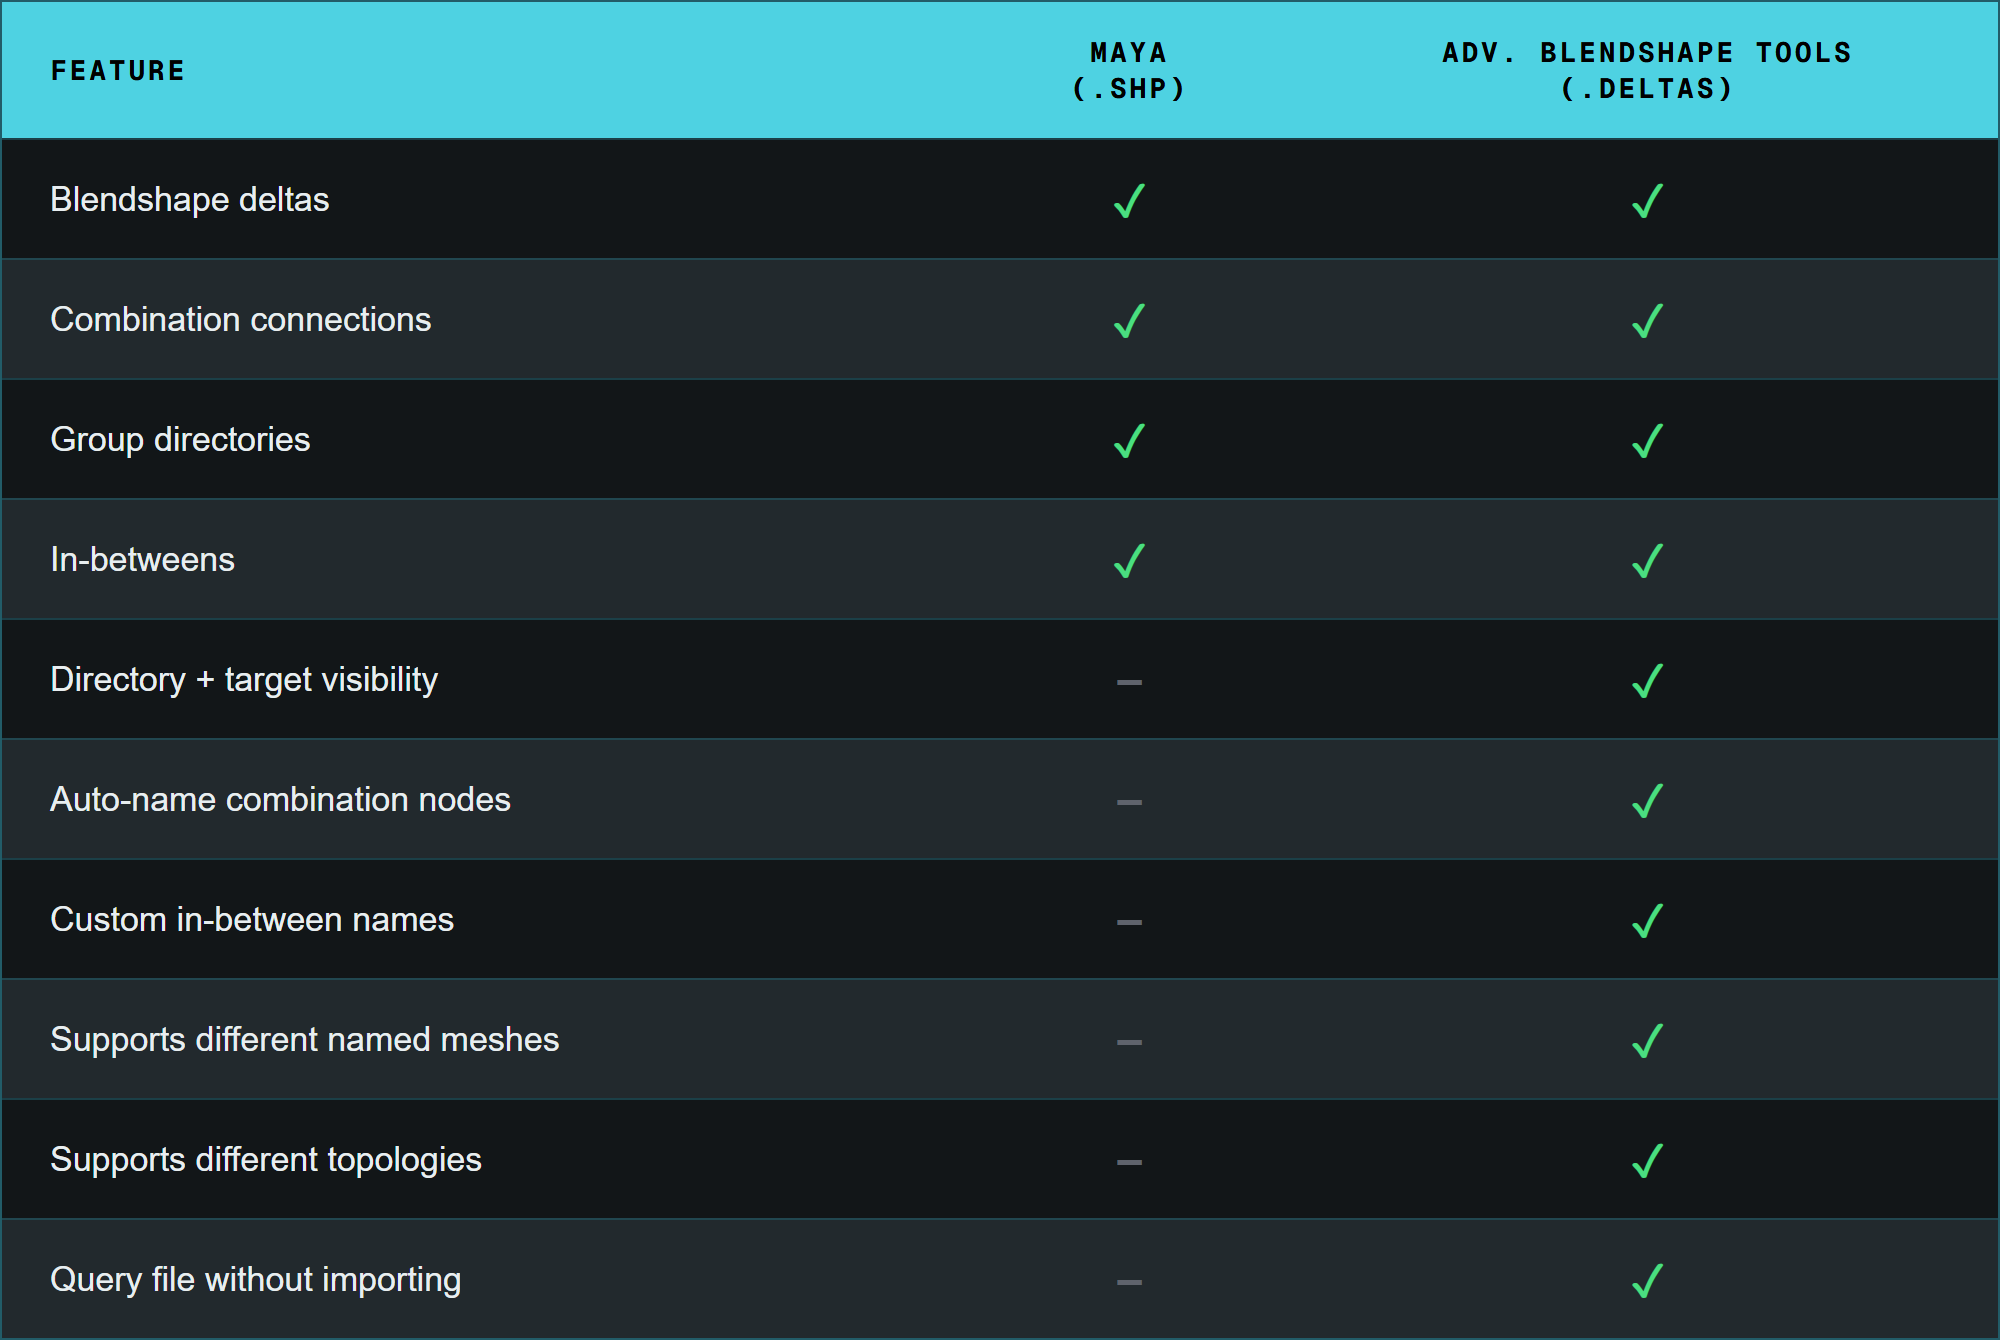Click the Maya dash for Custom in-between names
The height and width of the screenshot is (1340, 2004).
[1129, 922]
